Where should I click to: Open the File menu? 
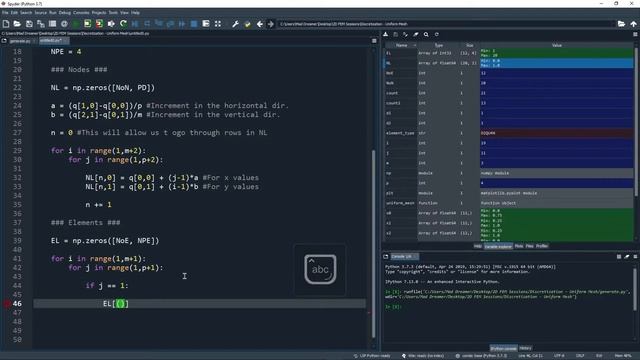coord(5,13)
